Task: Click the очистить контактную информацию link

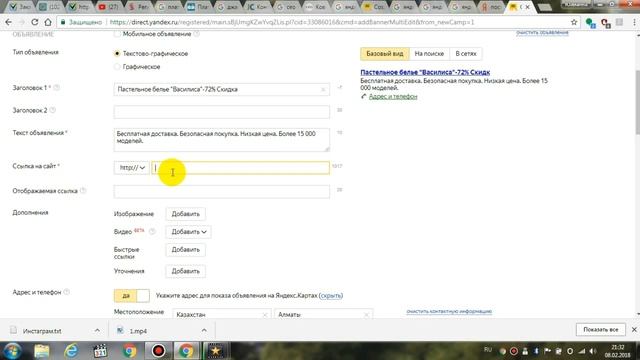Action: [449, 311]
